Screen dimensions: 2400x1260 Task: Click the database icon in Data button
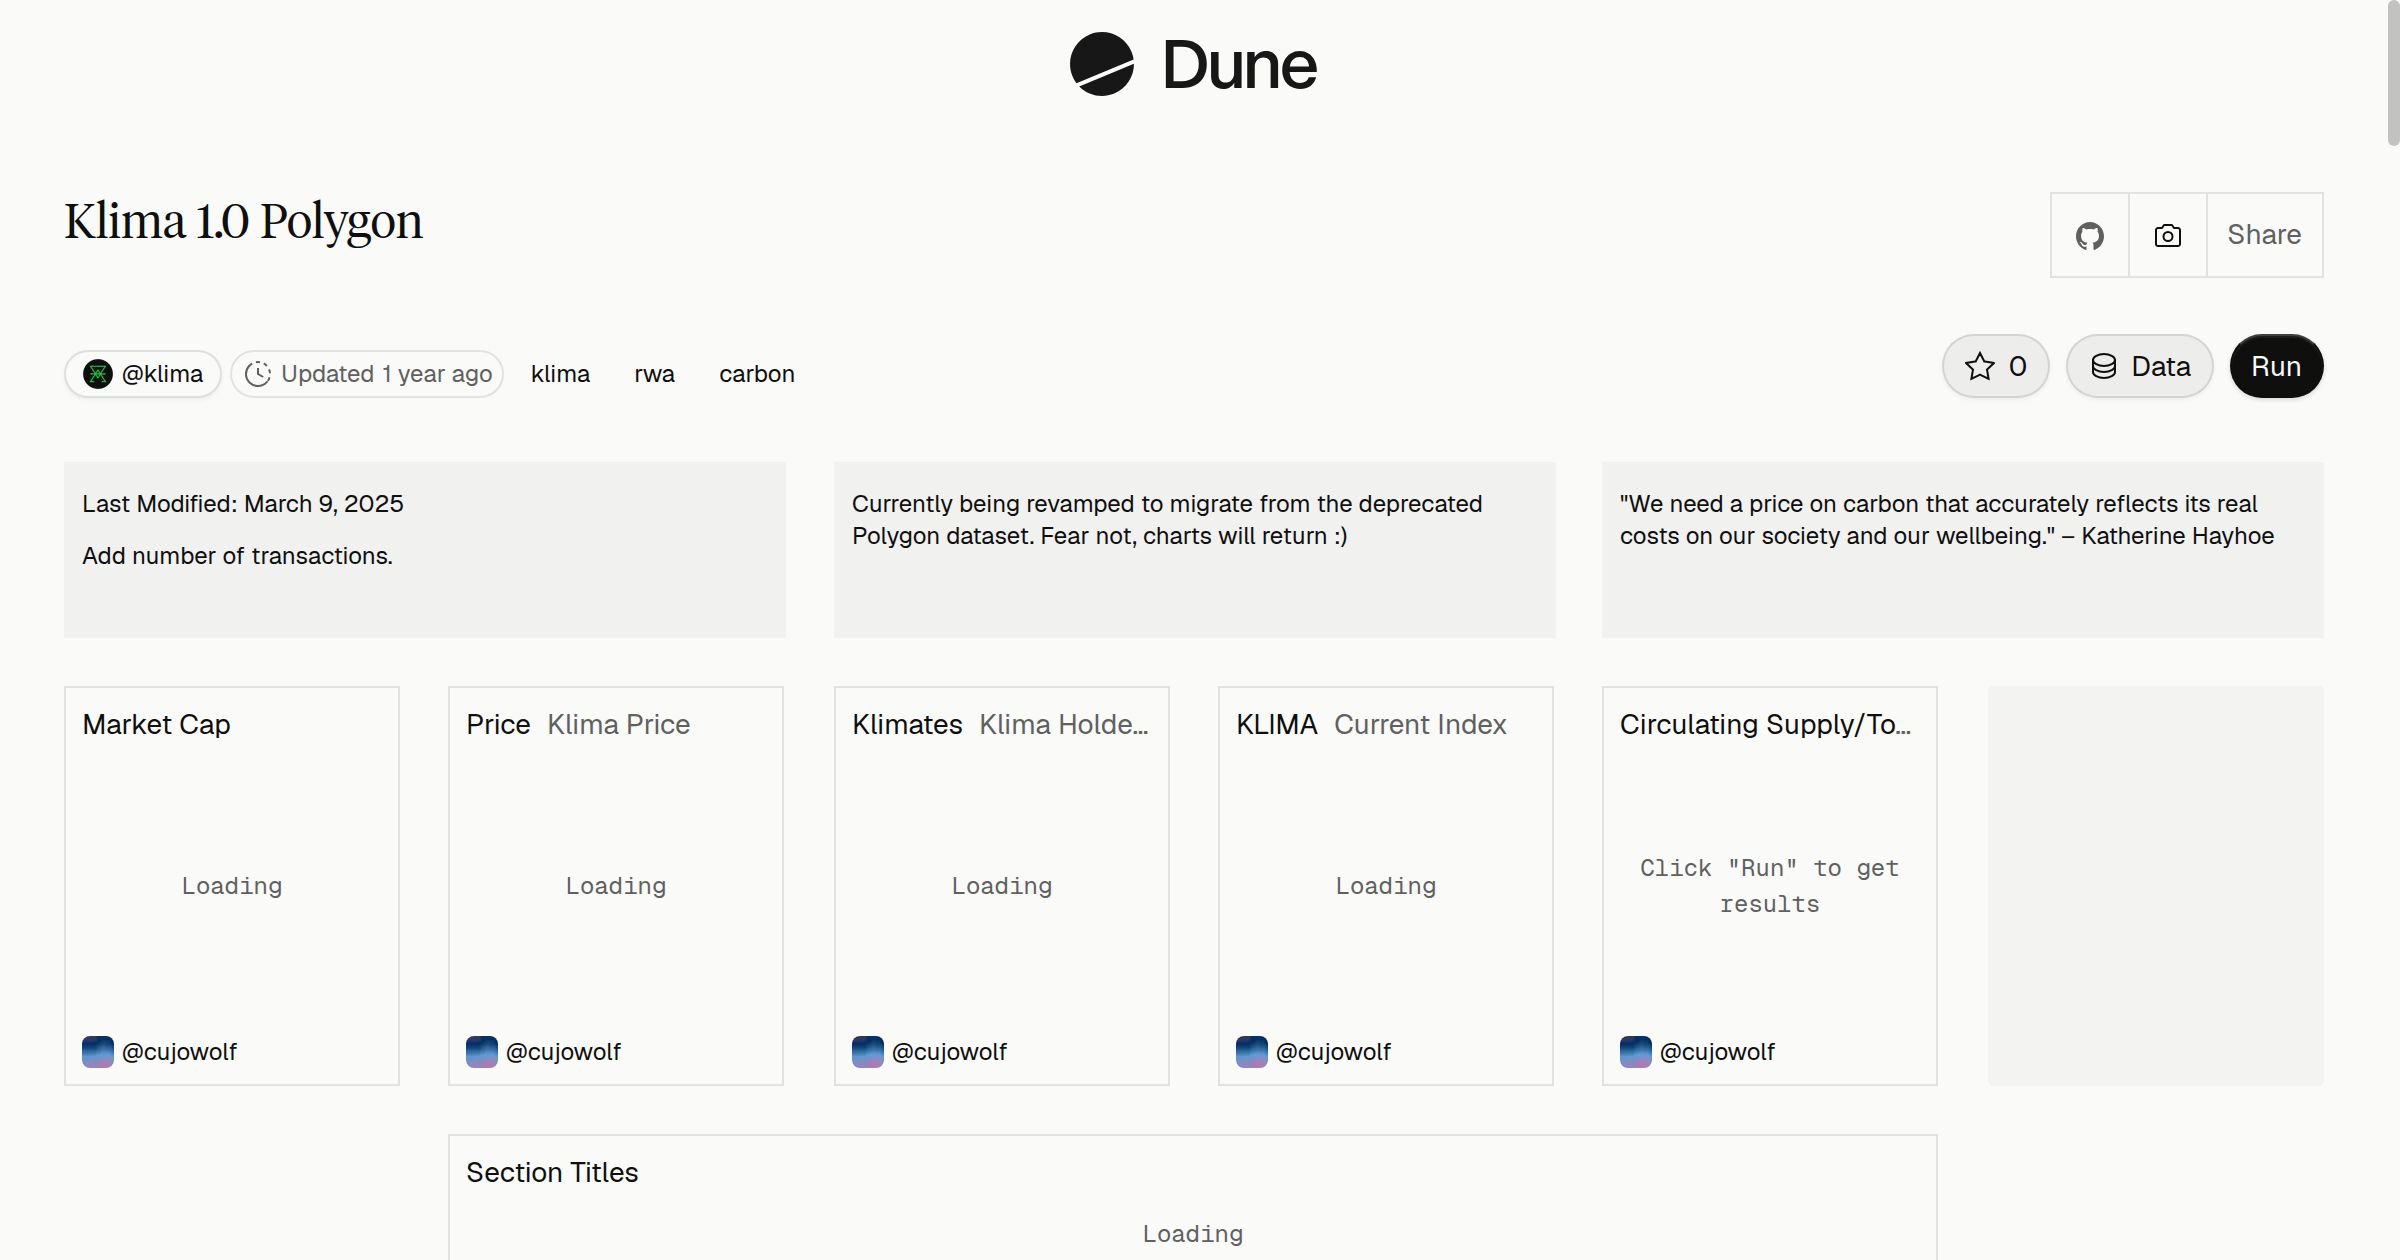pyautogui.click(x=2104, y=366)
